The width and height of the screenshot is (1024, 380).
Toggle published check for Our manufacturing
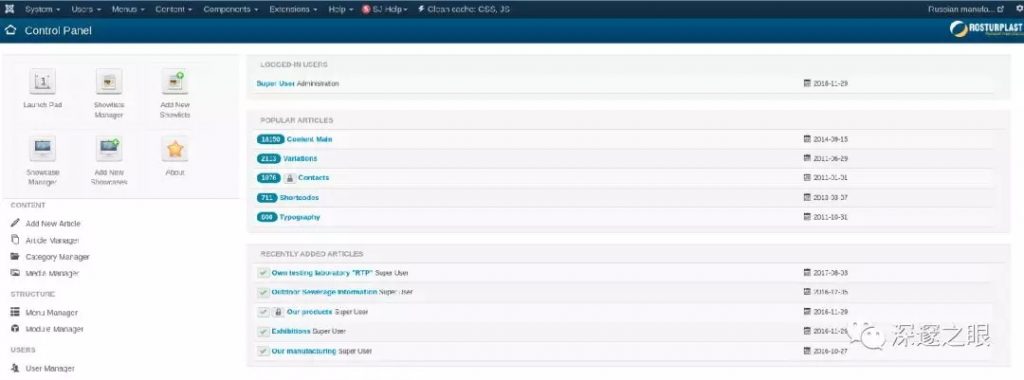click(263, 351)
